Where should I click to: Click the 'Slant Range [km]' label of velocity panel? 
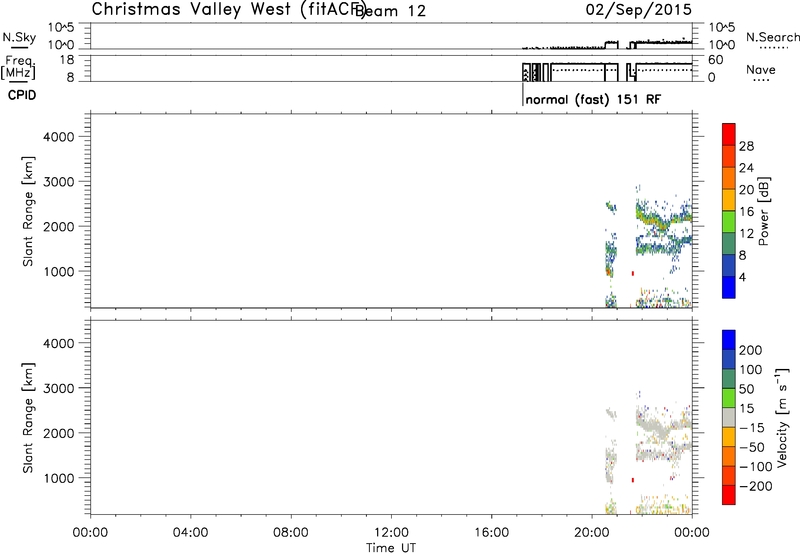coord(28,418)
